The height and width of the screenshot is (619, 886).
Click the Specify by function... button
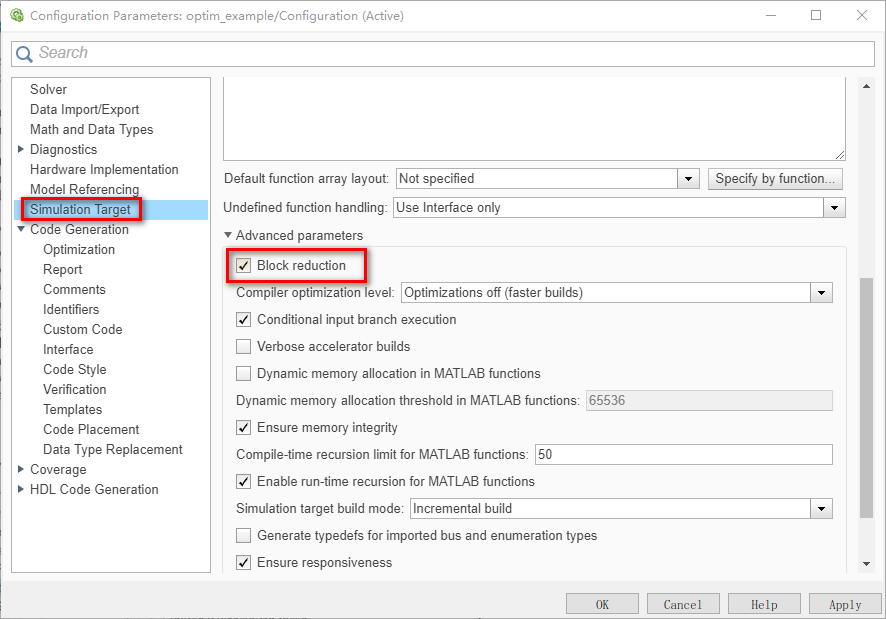tap(775, 179)
